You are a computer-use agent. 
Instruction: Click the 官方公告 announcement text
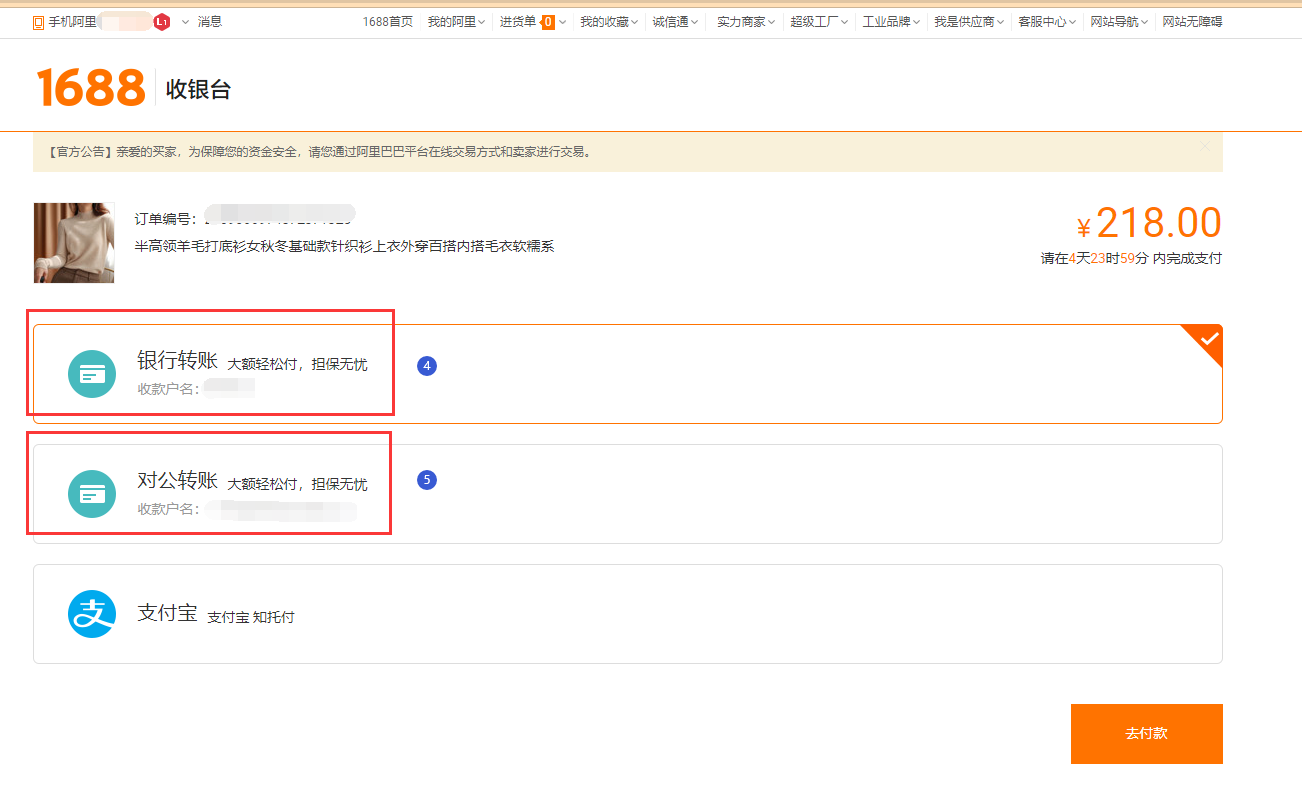click(320, 152)
